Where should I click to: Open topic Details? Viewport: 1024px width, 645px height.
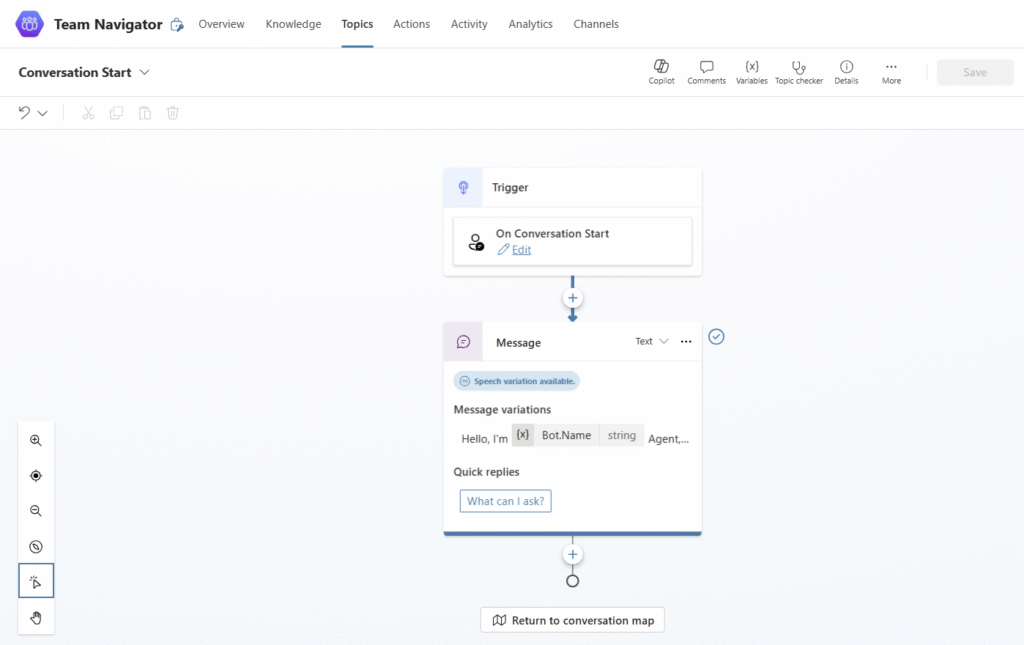846,72
